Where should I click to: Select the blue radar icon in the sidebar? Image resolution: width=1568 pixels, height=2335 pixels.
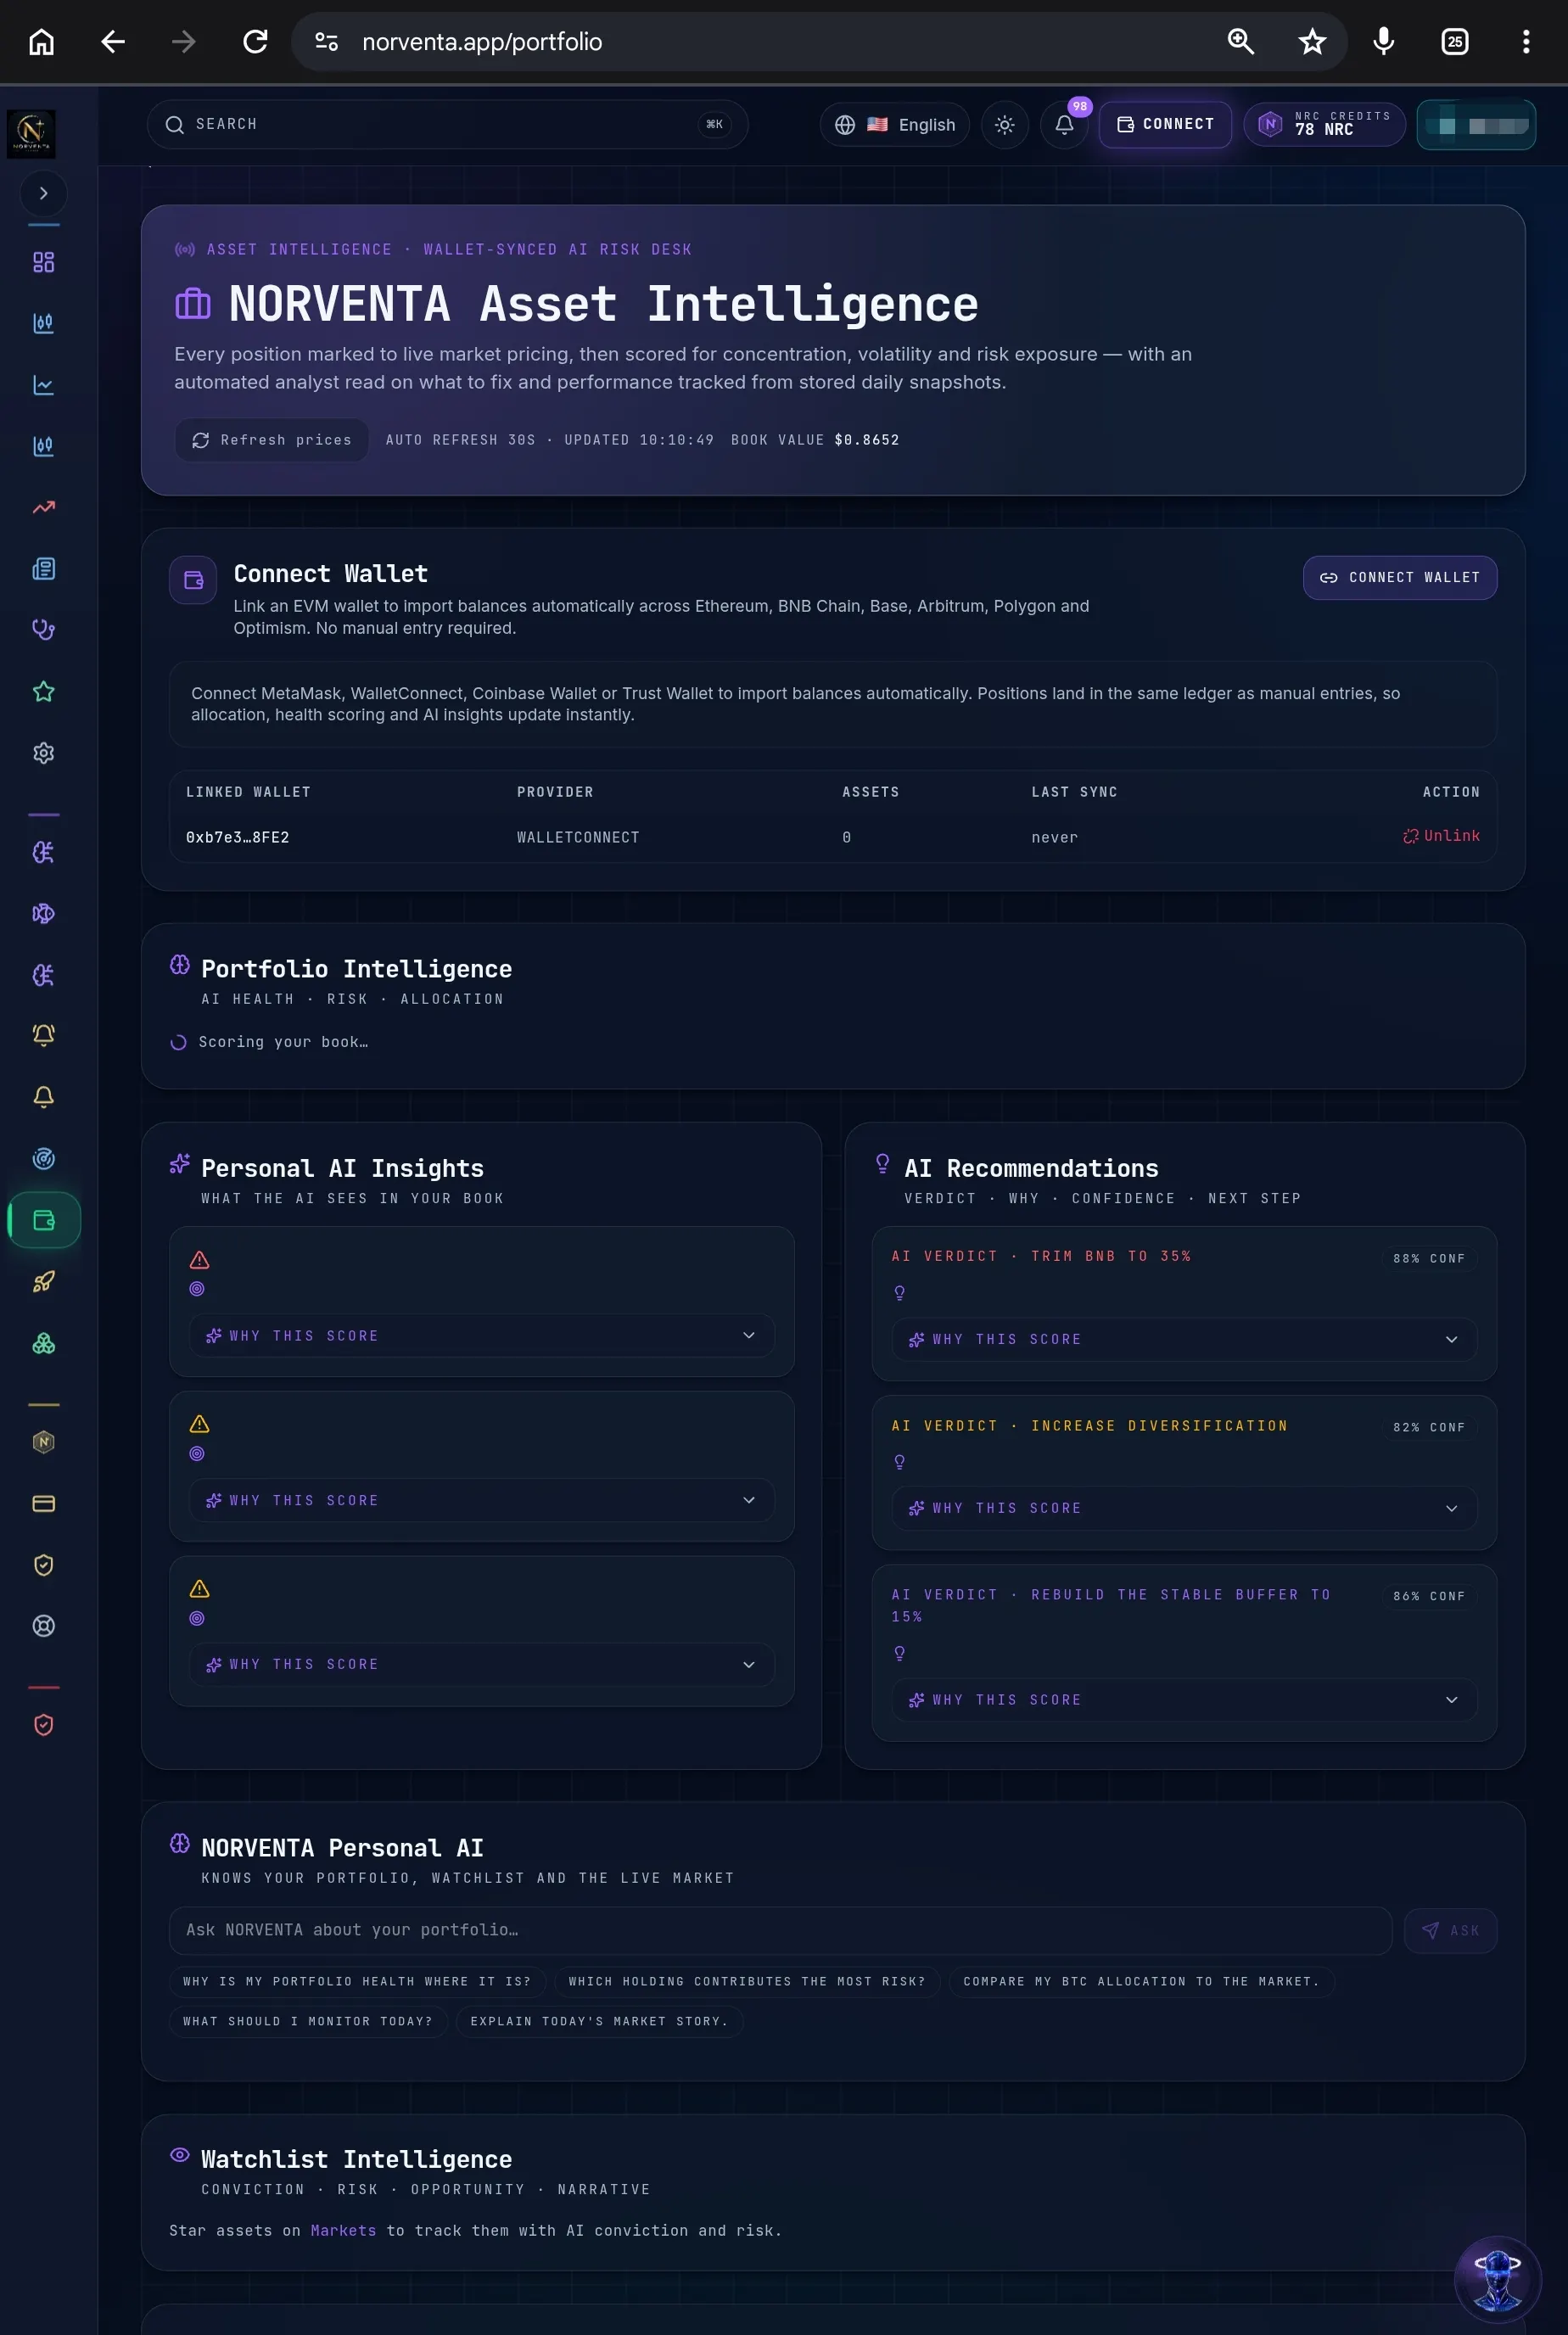coord(43,1158)
